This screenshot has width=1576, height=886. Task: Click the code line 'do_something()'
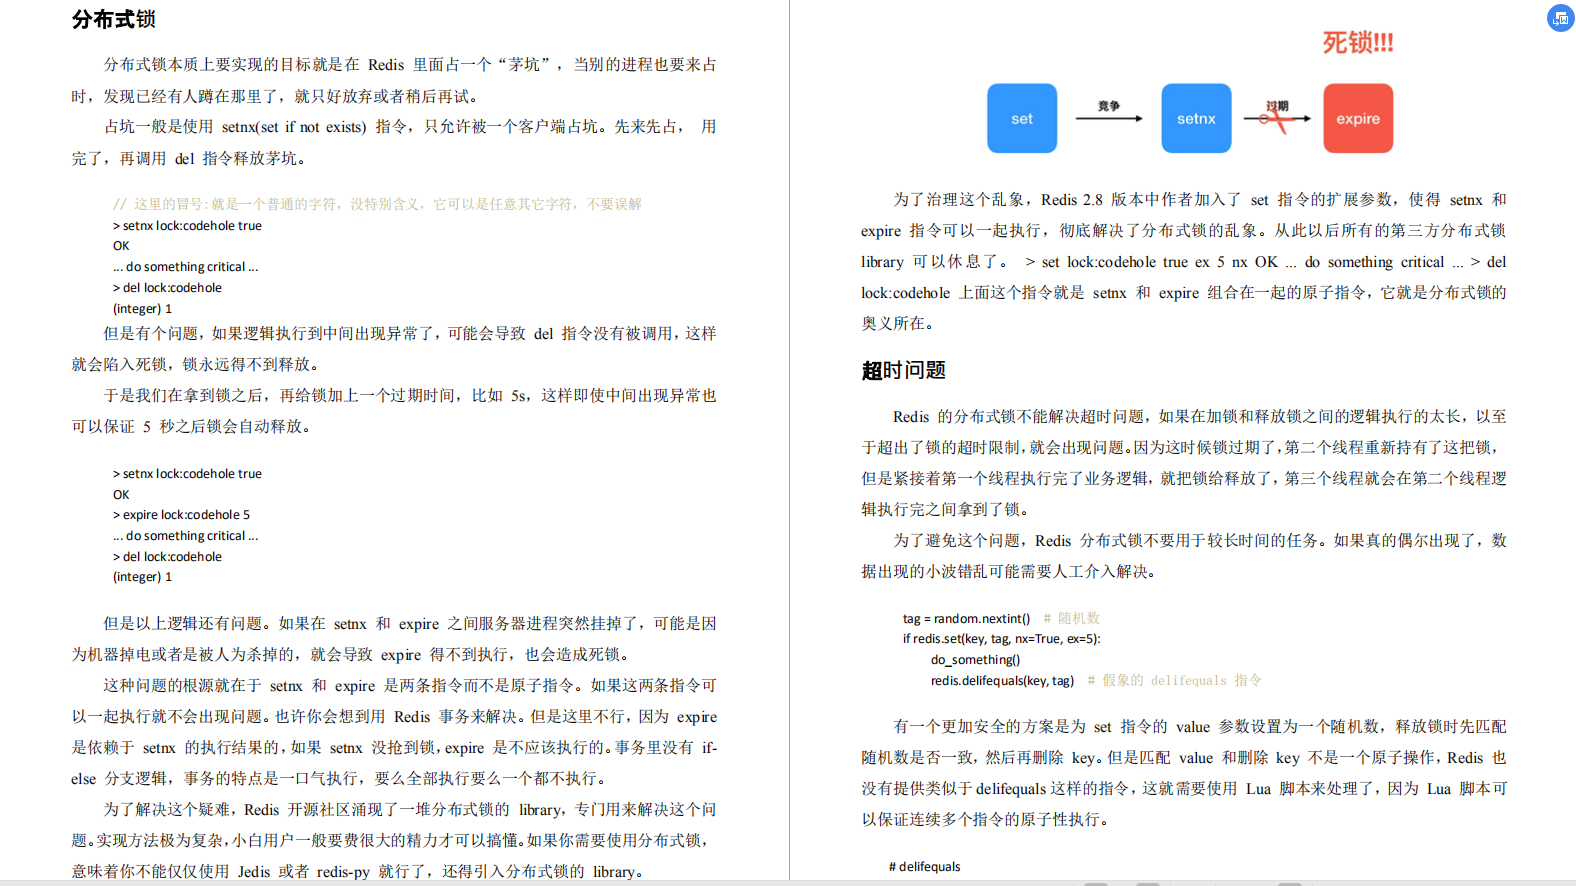click(975, 660)
